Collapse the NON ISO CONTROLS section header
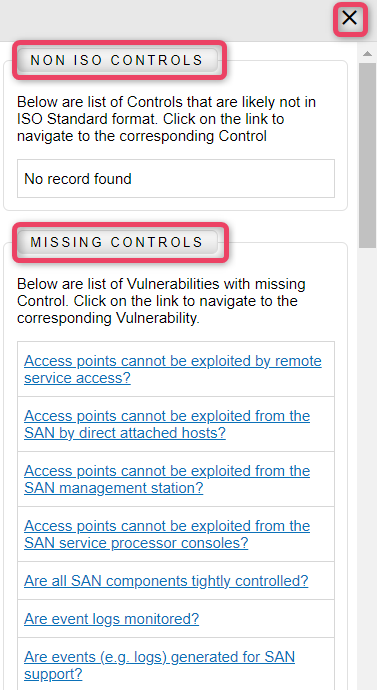This screenshot has height=690, width=377. pyautogui.click(x=117, y=60)
